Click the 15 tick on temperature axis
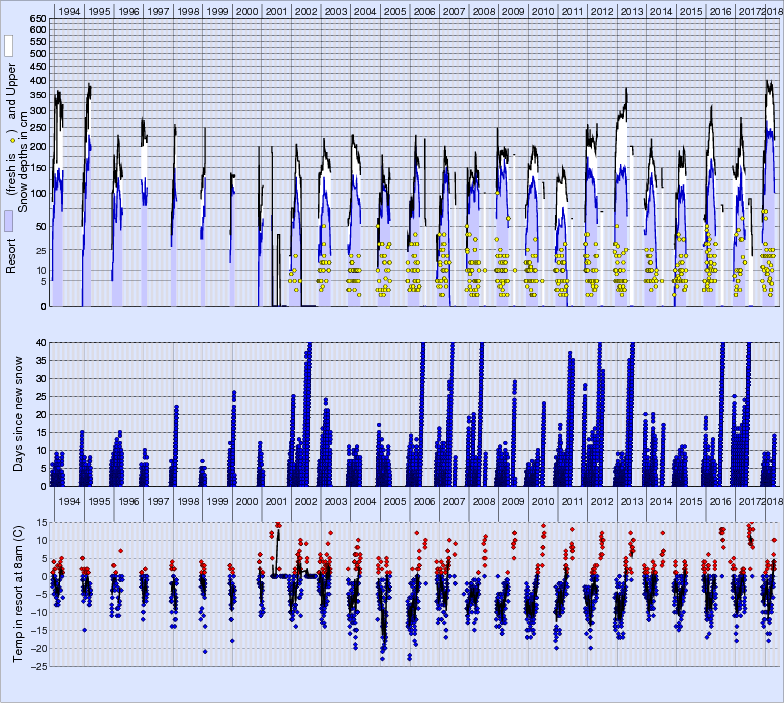784x703 pixels. click(x=41, y=522)
